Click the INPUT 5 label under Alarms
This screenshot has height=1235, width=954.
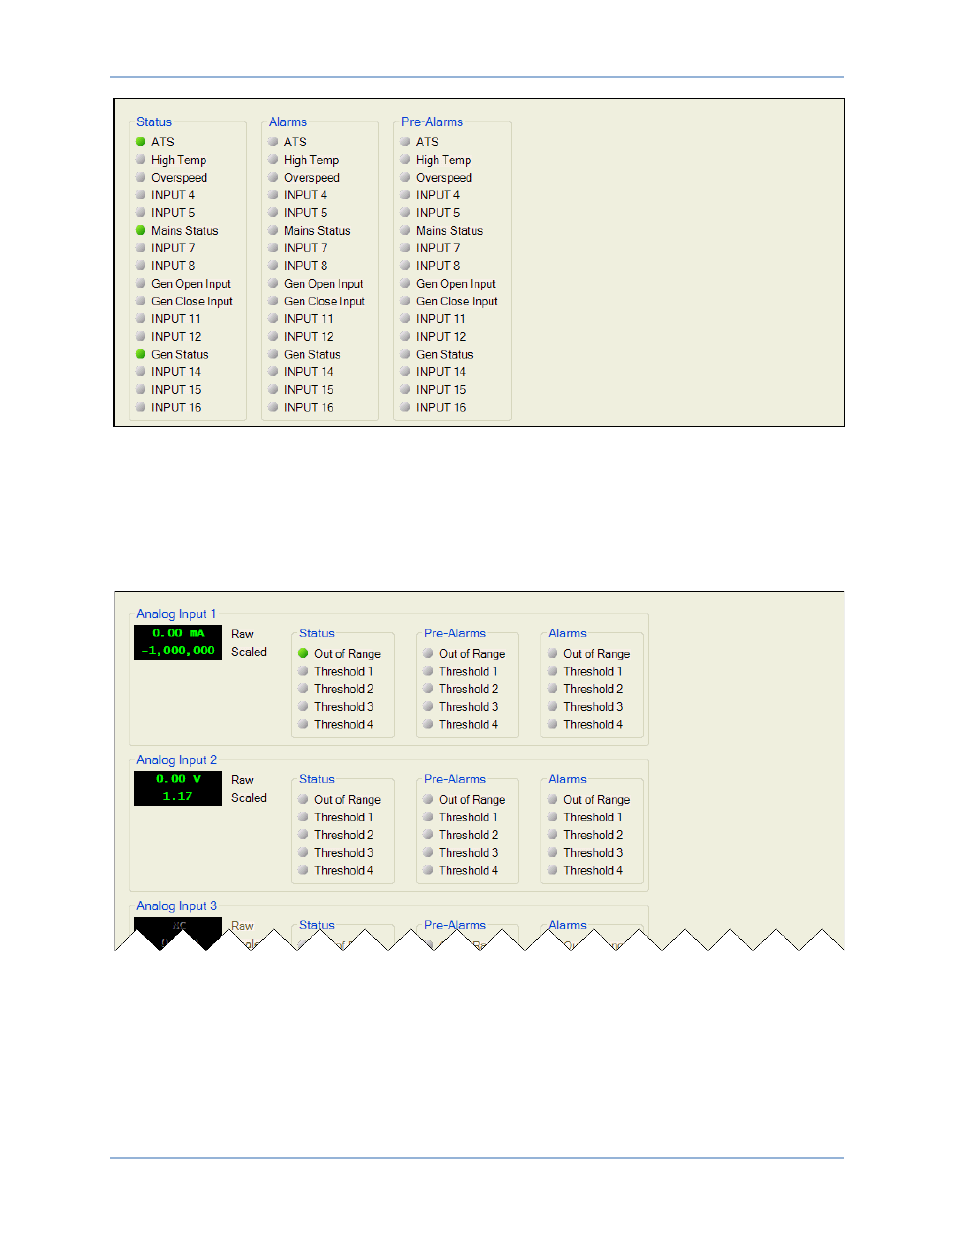click(x=306, y=213)
